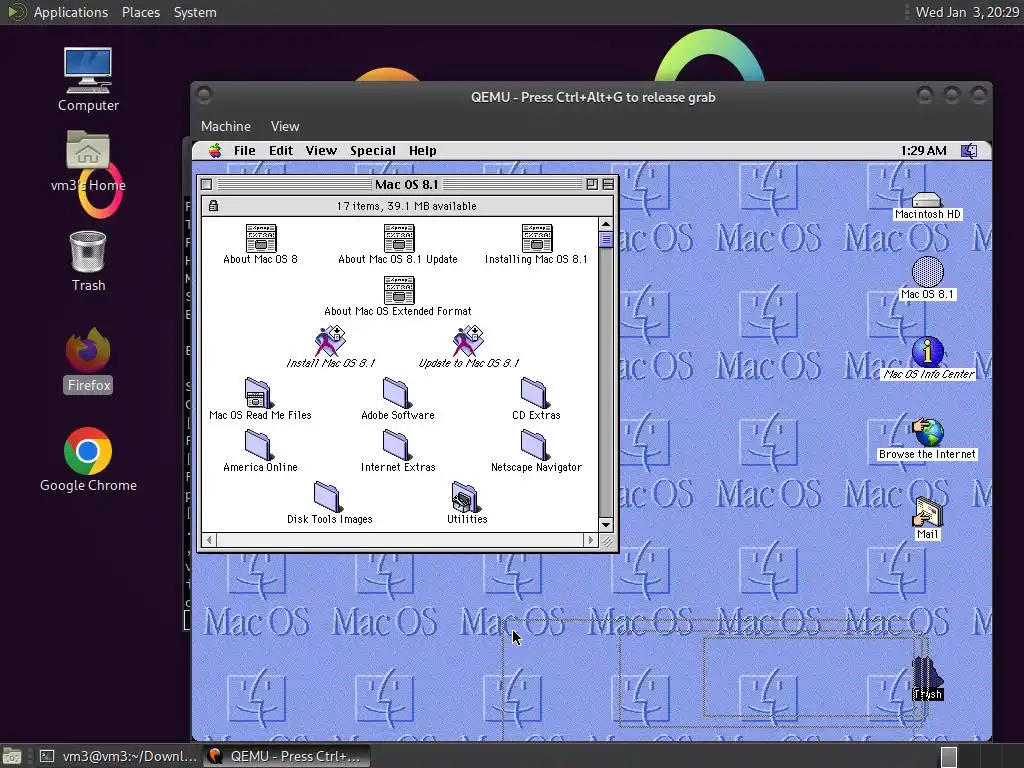Open the Apple menu
Screen dimensions: 1024x768
pos(215,151)
